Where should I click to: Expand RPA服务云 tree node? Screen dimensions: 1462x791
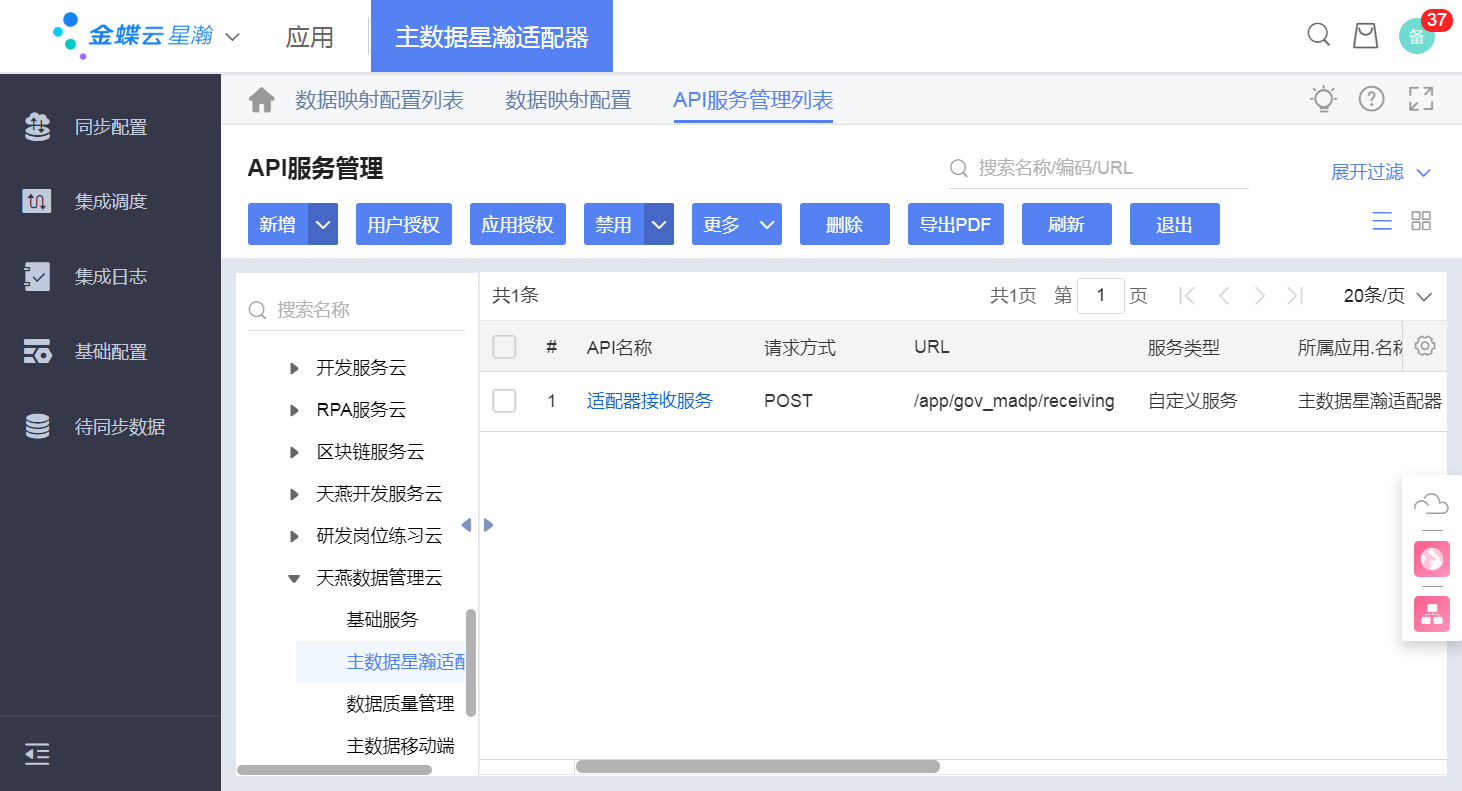(294, 410)
